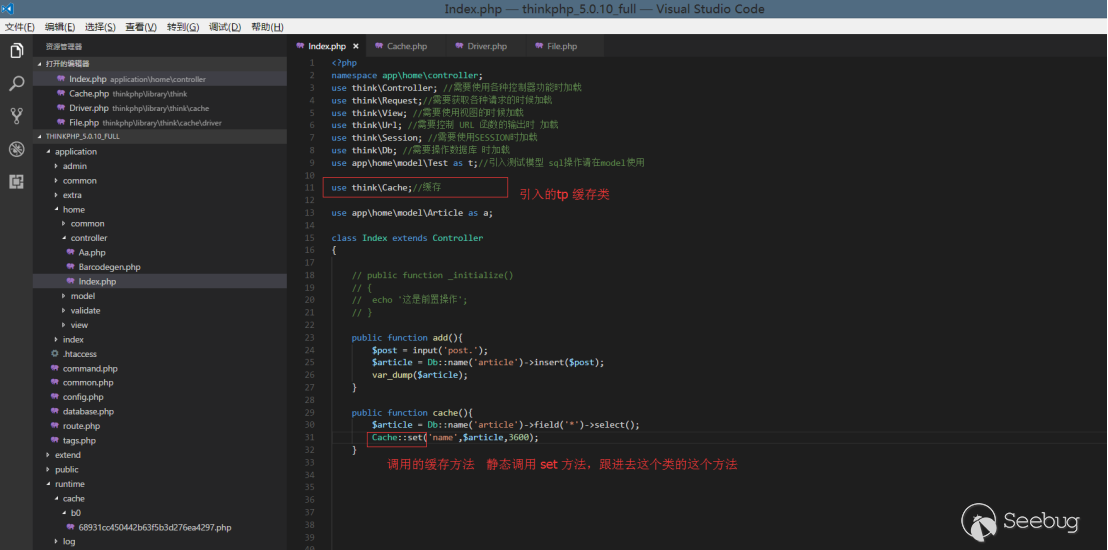
Task: Open the 帮助(H) menu
Action: click(266, 27)
